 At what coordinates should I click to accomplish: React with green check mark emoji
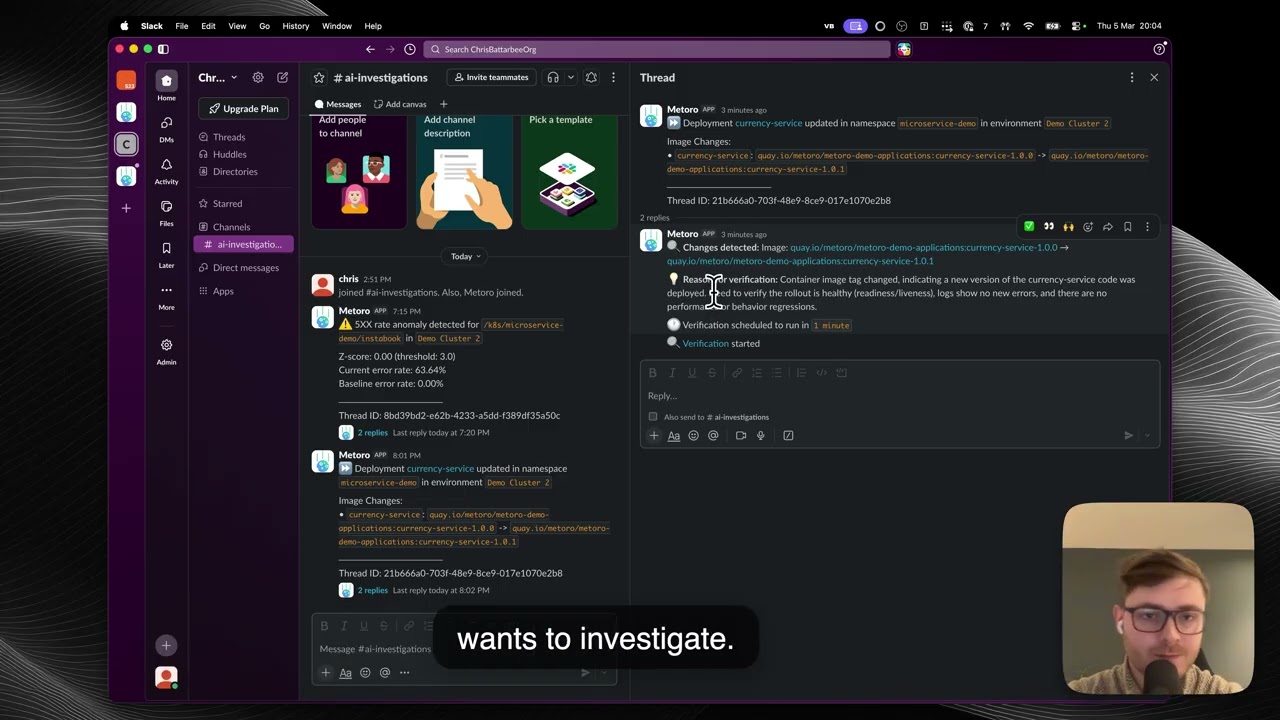coord(1029,227)
